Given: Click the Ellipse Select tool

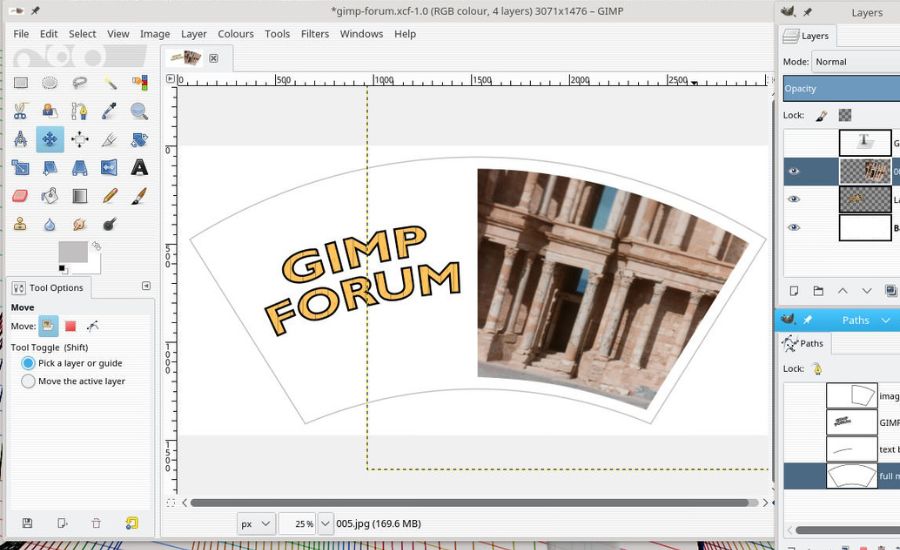Looking at the screenshot, I should pyautogui.click(x=50, y=83).
